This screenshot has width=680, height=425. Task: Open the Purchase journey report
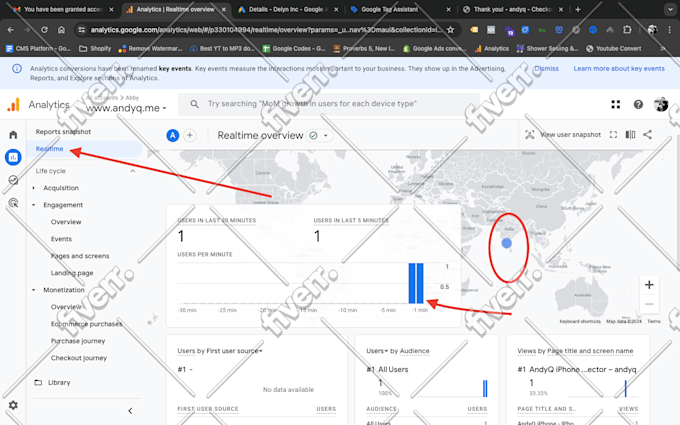[x=78, y=341]
